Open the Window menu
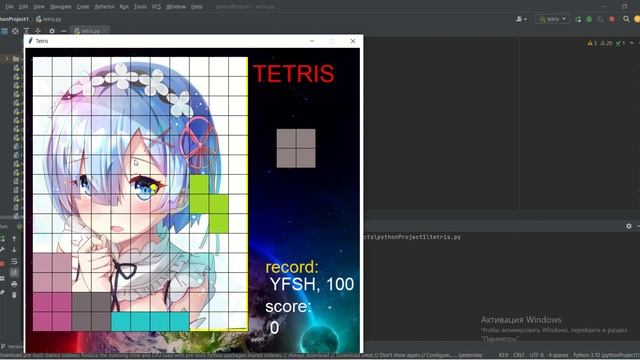Screen dimensions: 640x360 coord(176,7)
